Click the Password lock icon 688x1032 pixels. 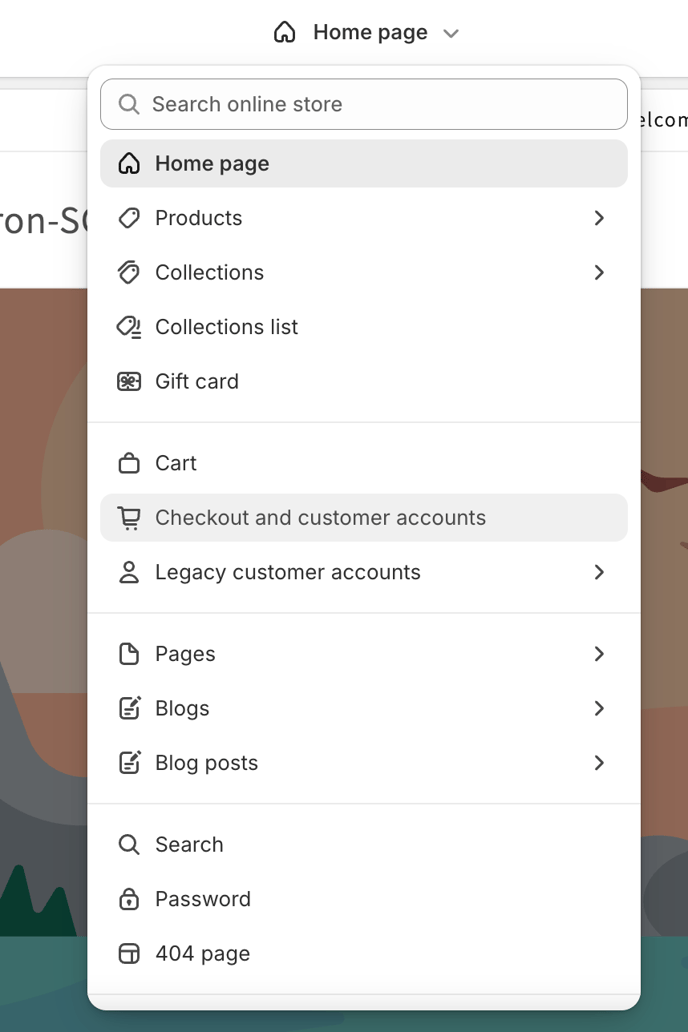pyautogui.click(x=129, y=899)
